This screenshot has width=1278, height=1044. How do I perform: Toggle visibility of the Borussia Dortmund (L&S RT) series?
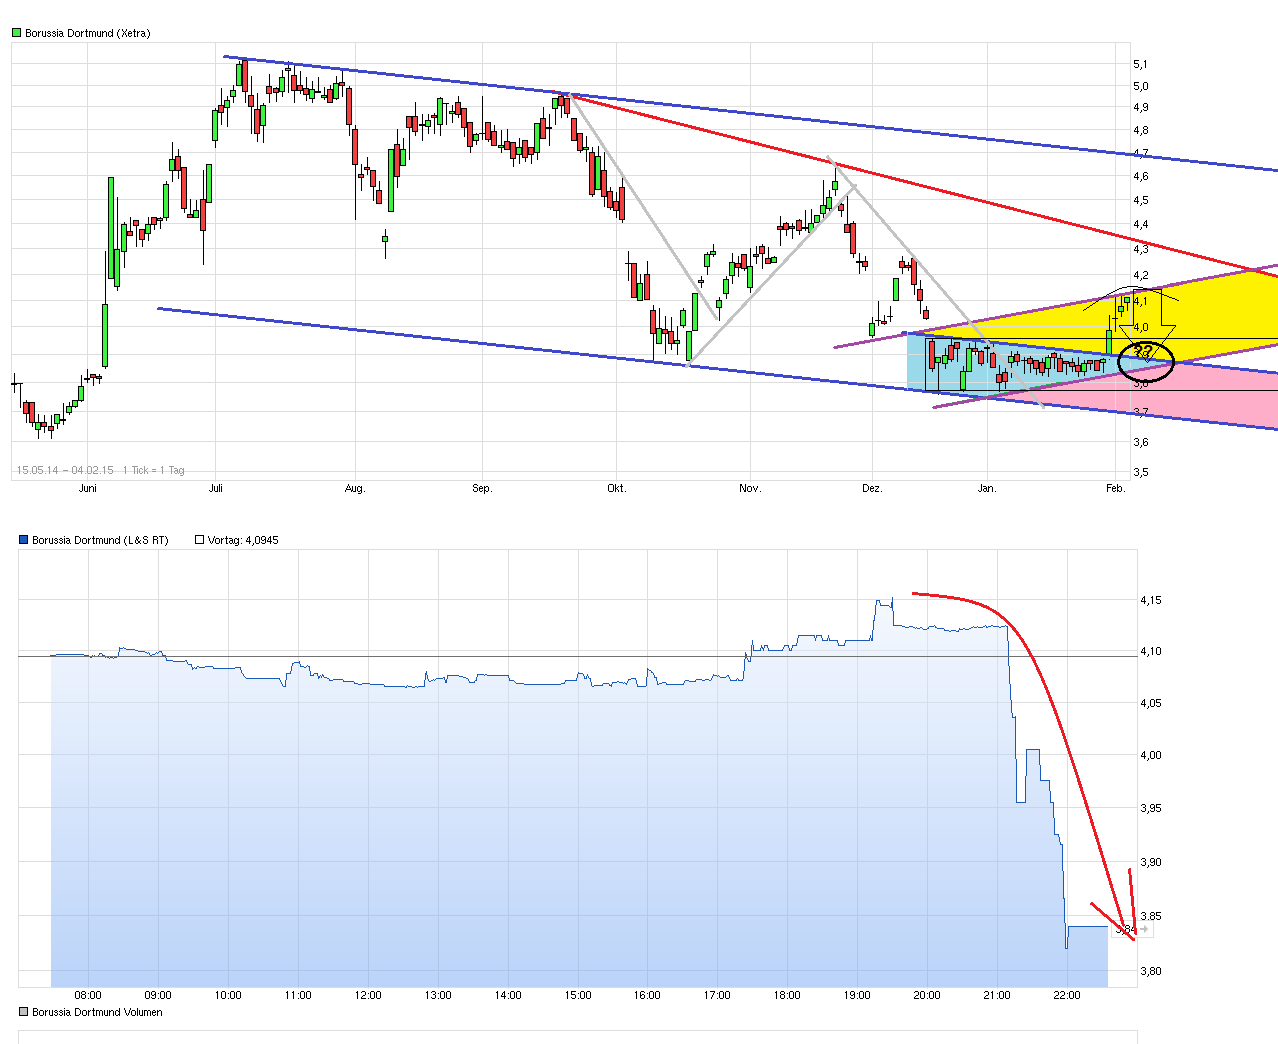point(21,539)
